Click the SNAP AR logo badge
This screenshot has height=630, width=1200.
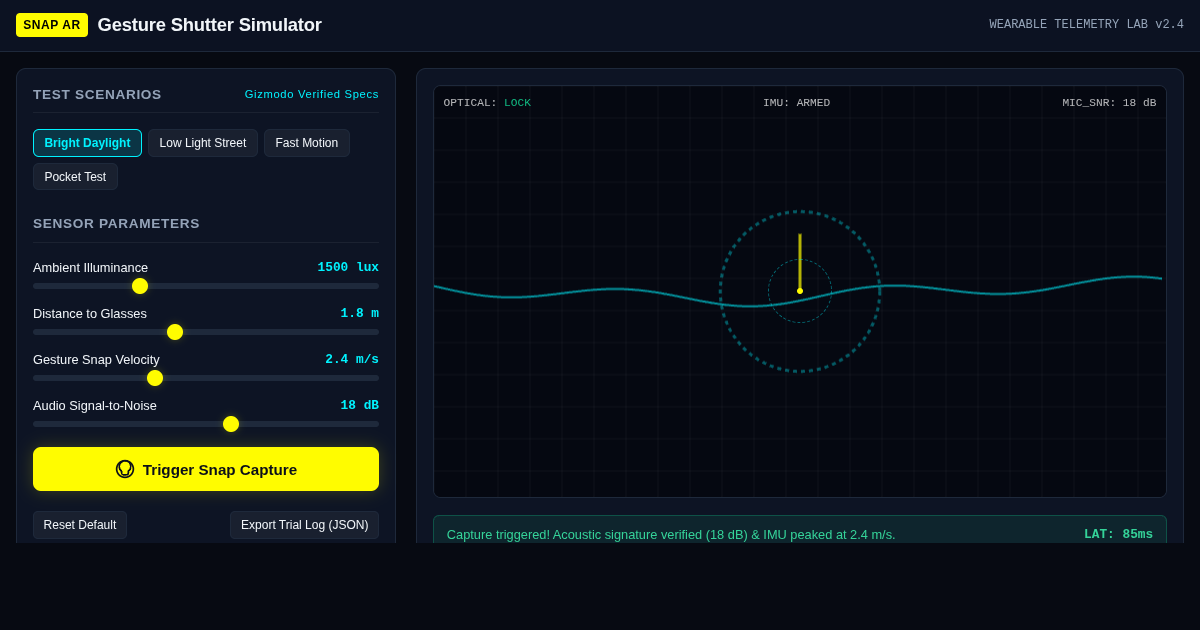52,25
